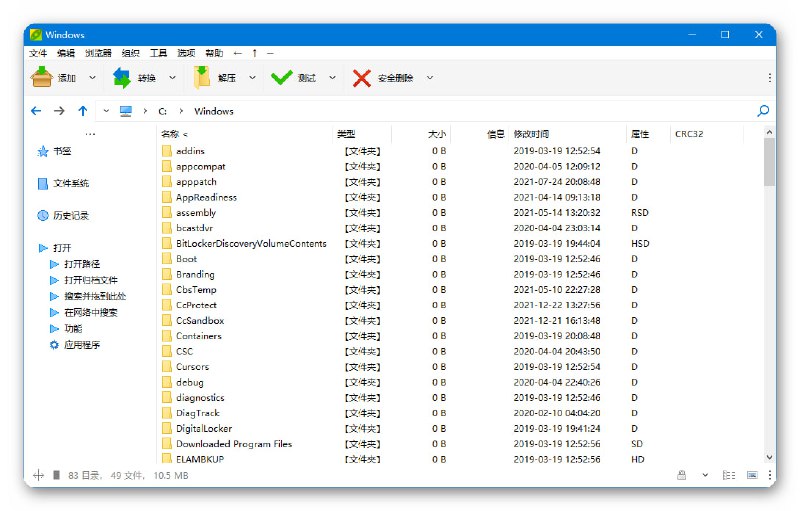Image resolution: width=800 pixels, height=511 pixels.
Task: Sort by Size (大小) column header
Action: coord(421,134)
